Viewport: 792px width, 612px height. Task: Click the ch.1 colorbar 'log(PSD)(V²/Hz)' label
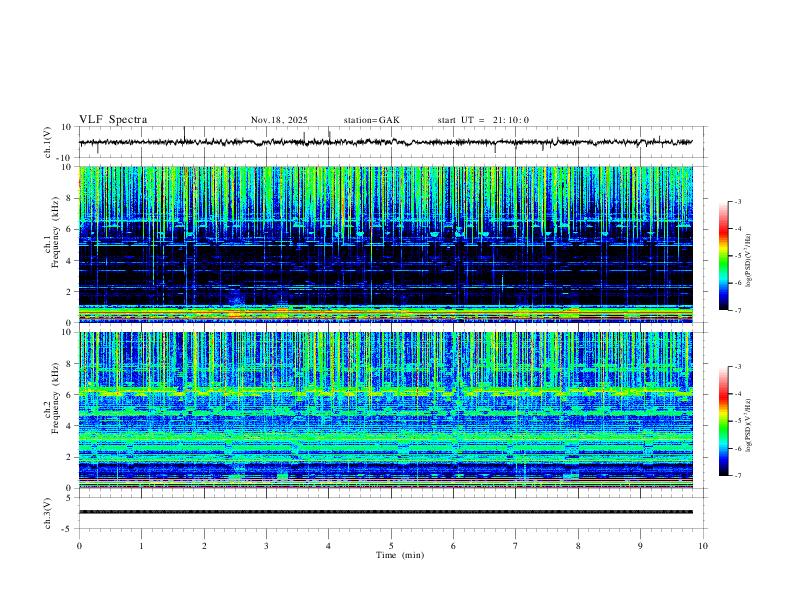pyautogui.click(x=748, y=260)
